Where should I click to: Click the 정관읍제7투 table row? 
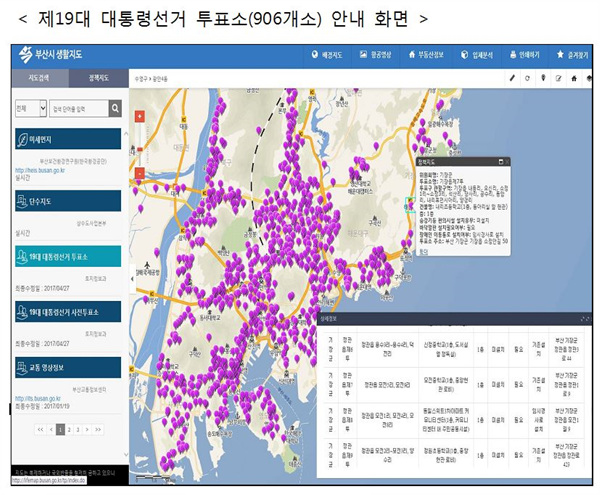click(x=454, y=384)
